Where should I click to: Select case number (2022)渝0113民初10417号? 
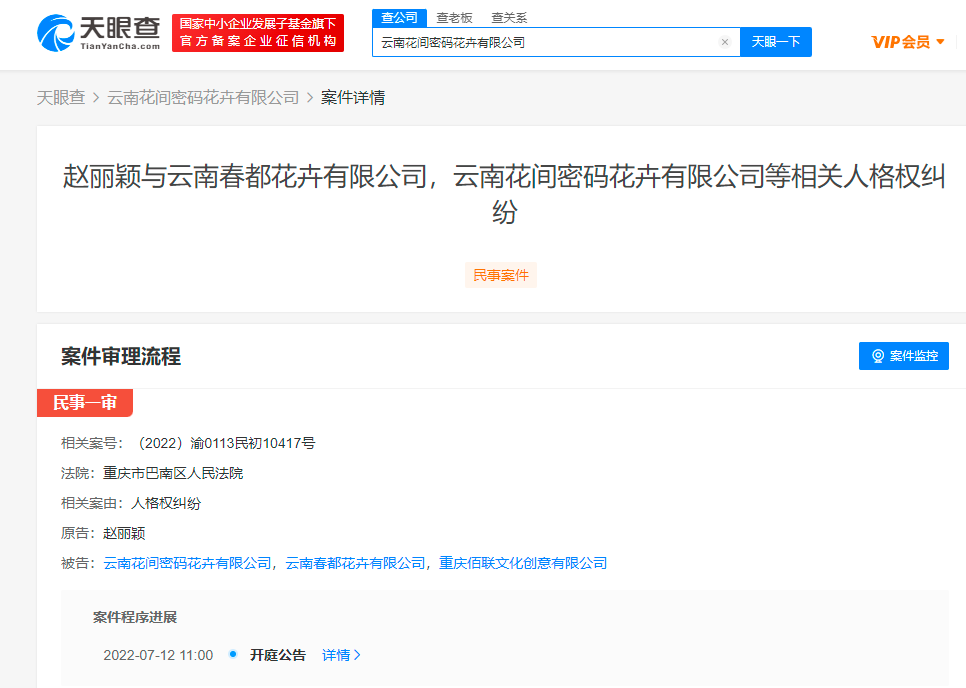click(x=224, y=443)
